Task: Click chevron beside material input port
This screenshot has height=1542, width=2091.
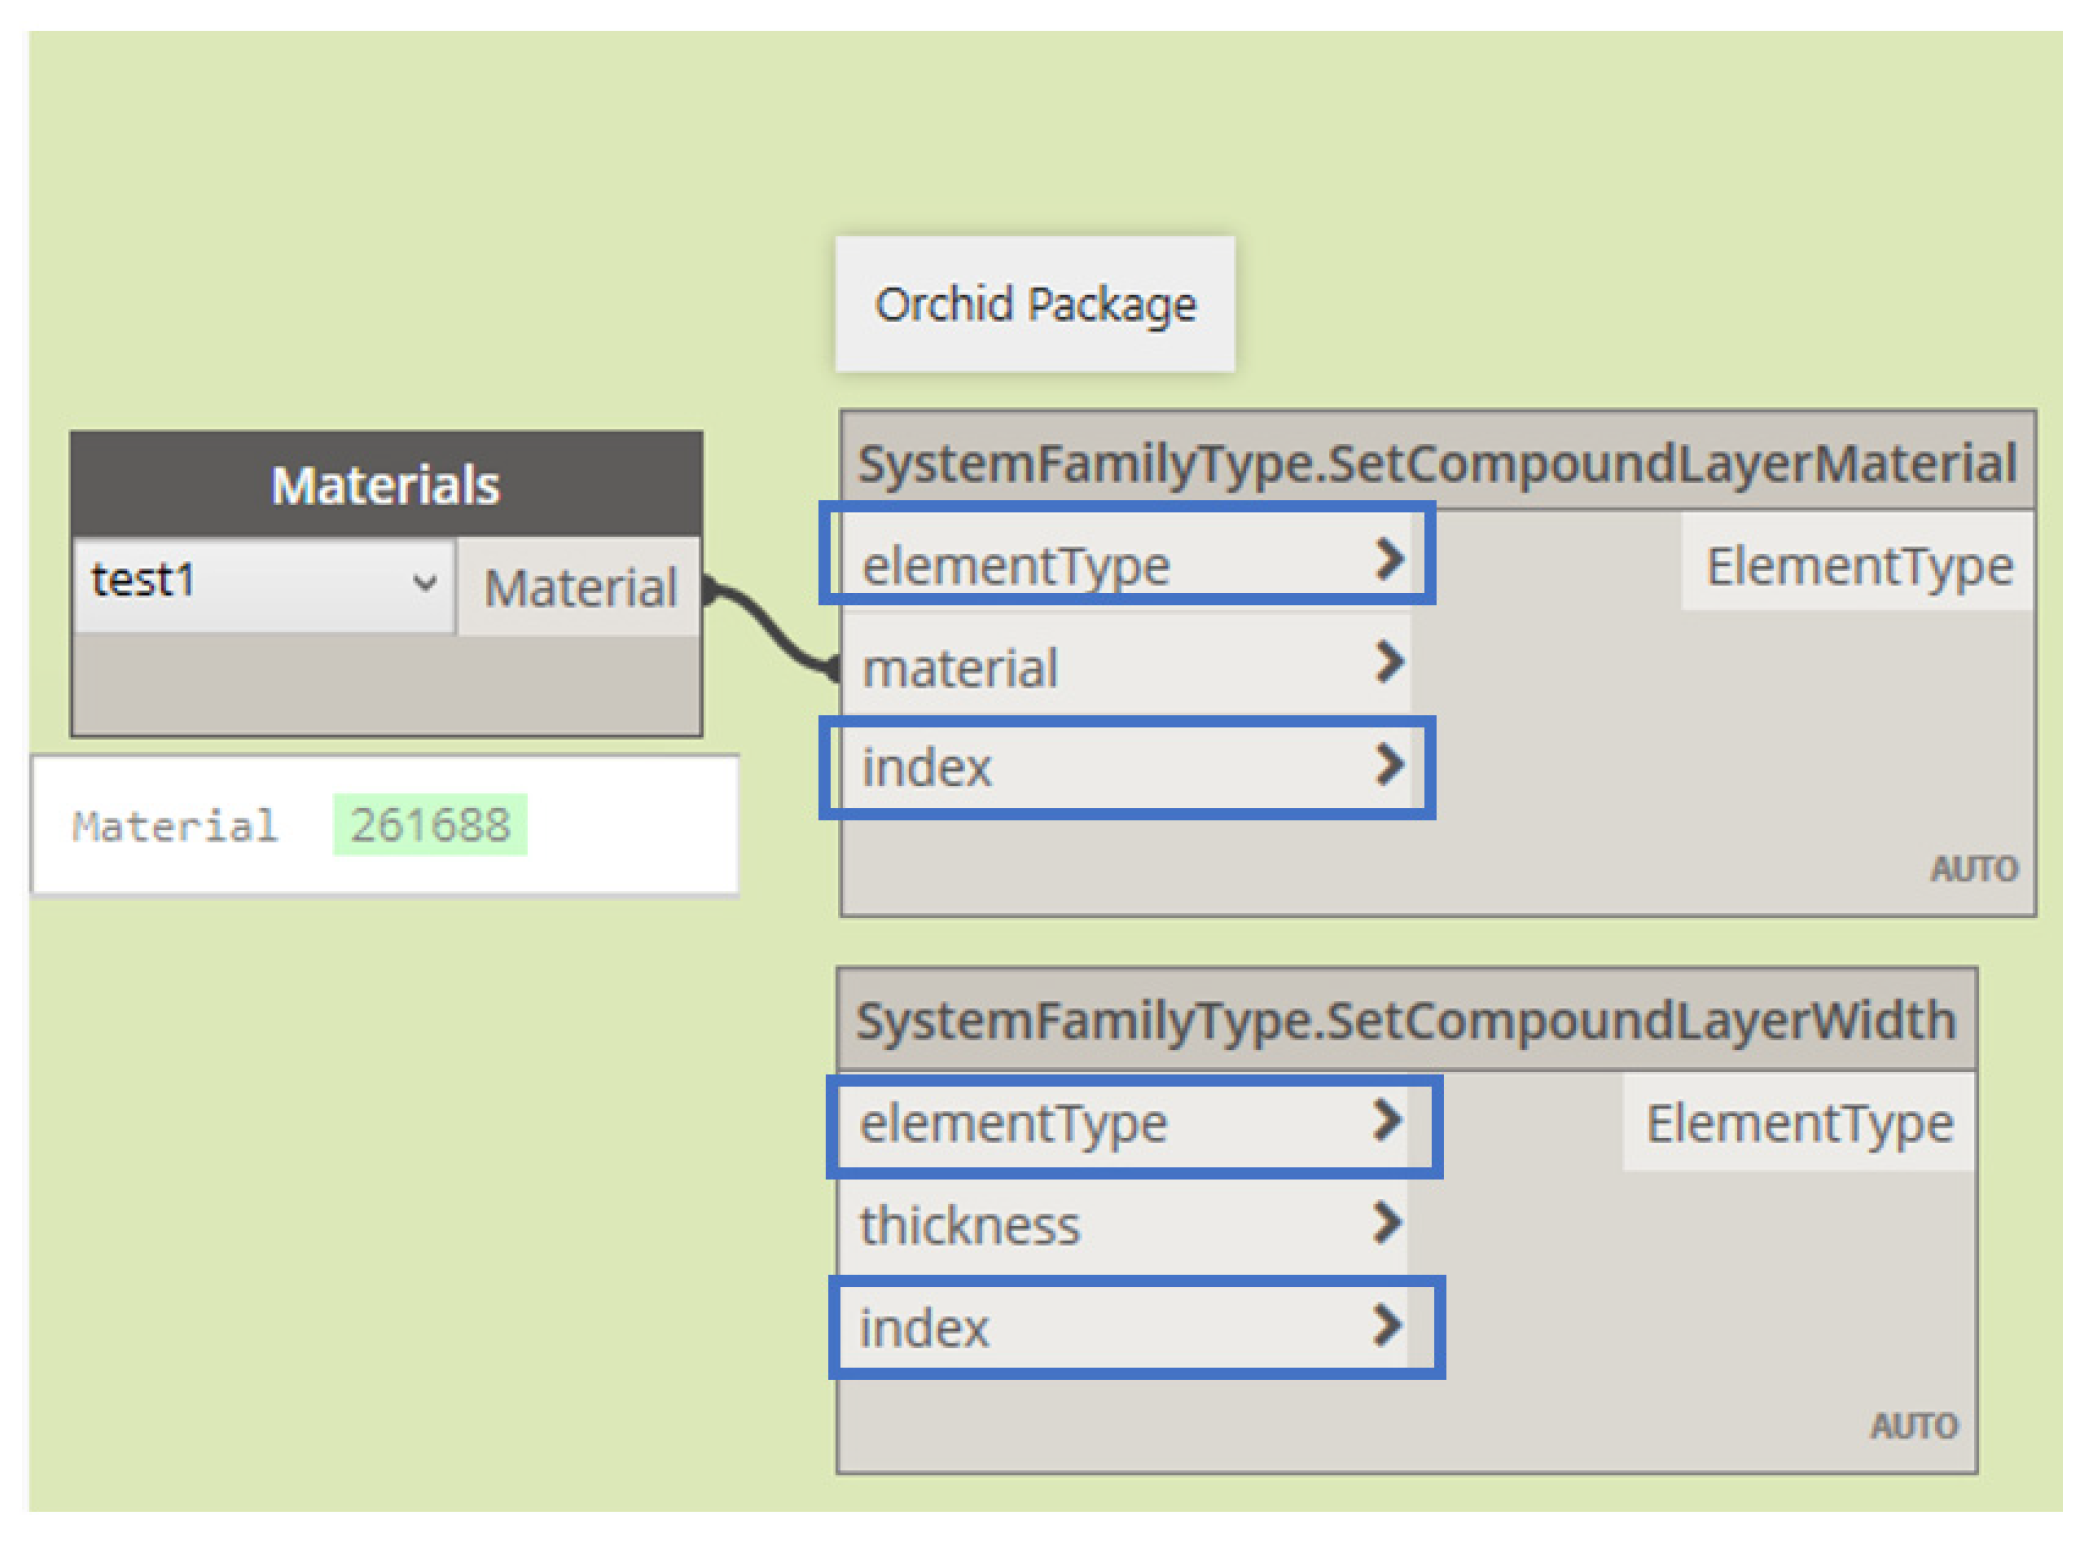Action: point(1389,662)
